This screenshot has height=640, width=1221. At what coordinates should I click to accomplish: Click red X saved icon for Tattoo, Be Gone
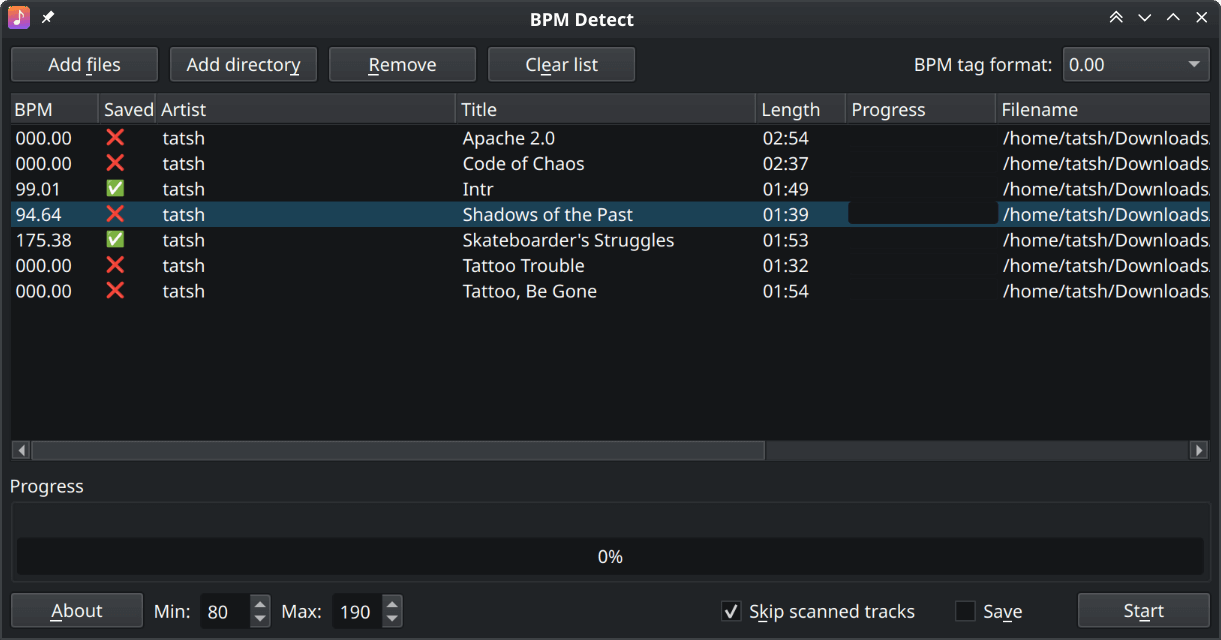115,291
